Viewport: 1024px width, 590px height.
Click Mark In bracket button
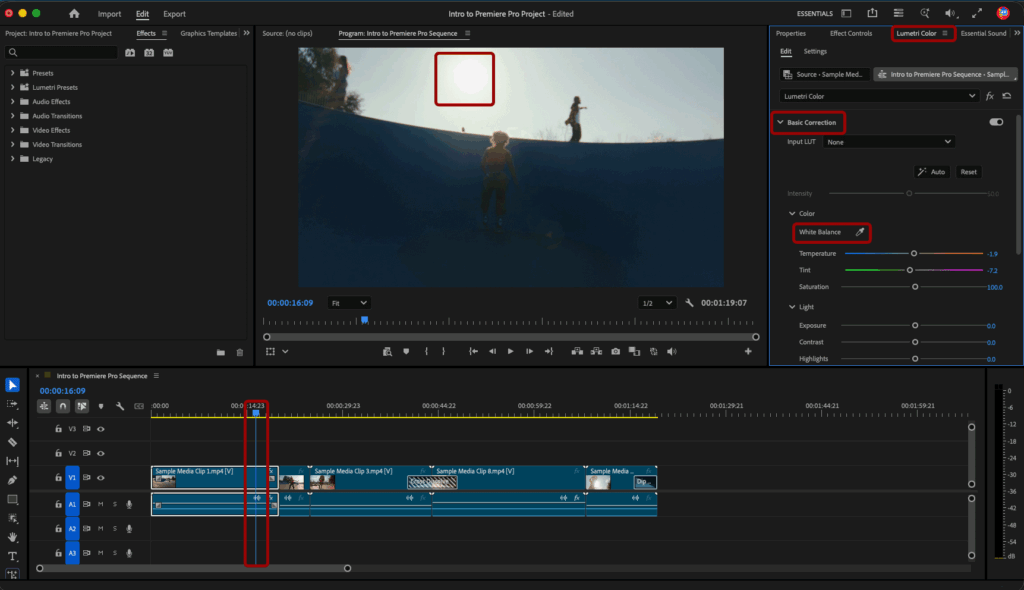(426, 352)
